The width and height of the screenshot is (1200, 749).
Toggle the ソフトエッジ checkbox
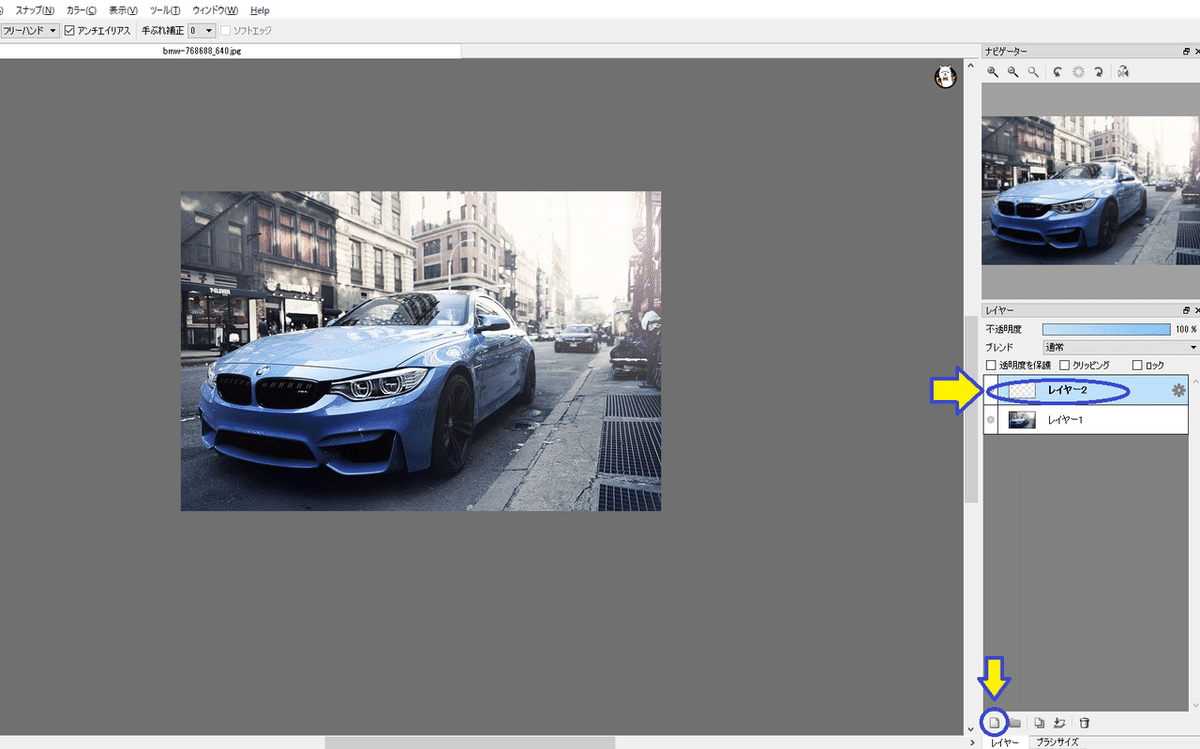pyautogui.click(x=225, y=31)
